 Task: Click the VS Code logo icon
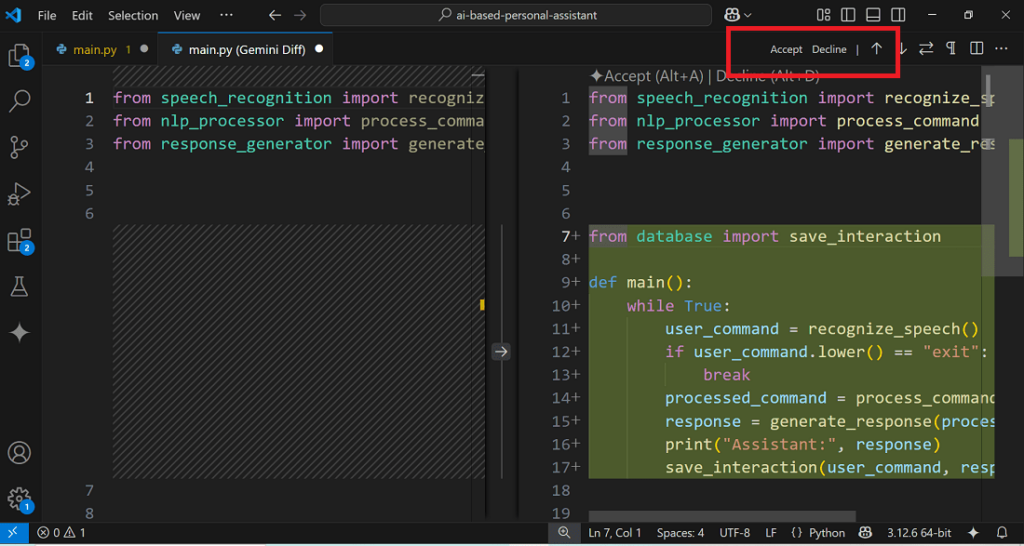13,15
